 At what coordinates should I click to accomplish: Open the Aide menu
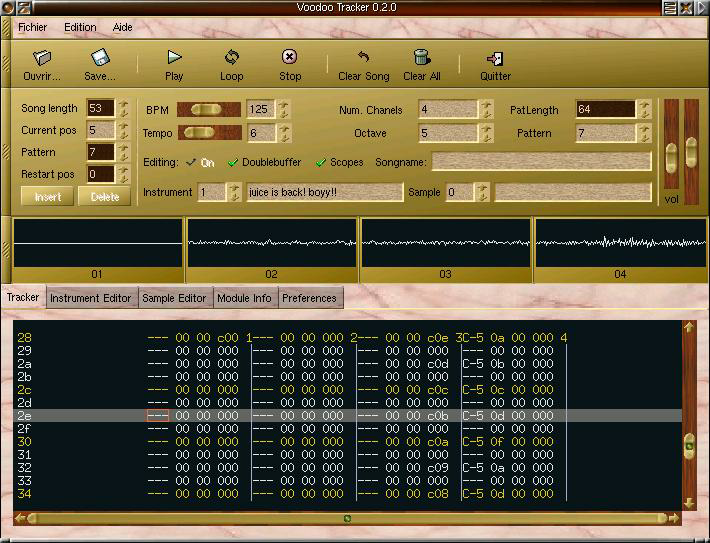tap(122, 27)
